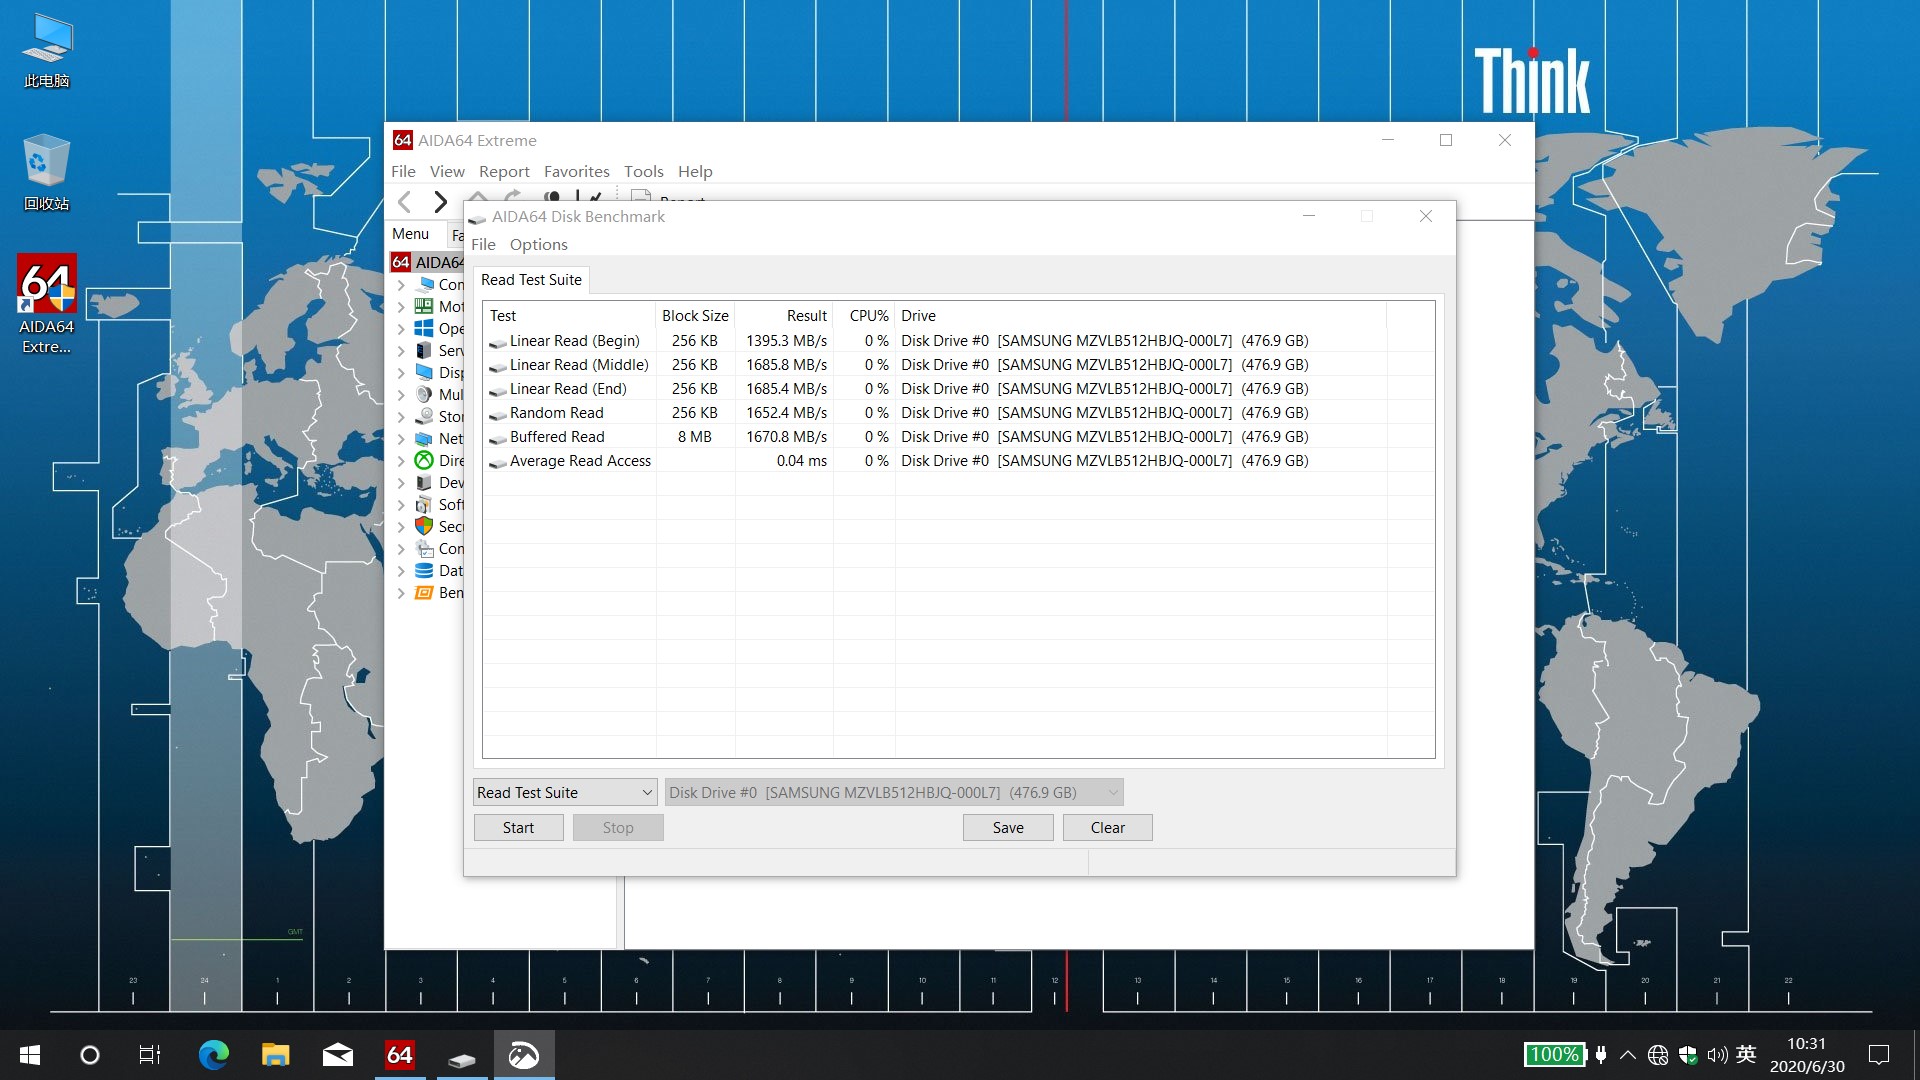
Task: Click the Multimedia speaker icon in the tree
Action: tap(424, 394)
